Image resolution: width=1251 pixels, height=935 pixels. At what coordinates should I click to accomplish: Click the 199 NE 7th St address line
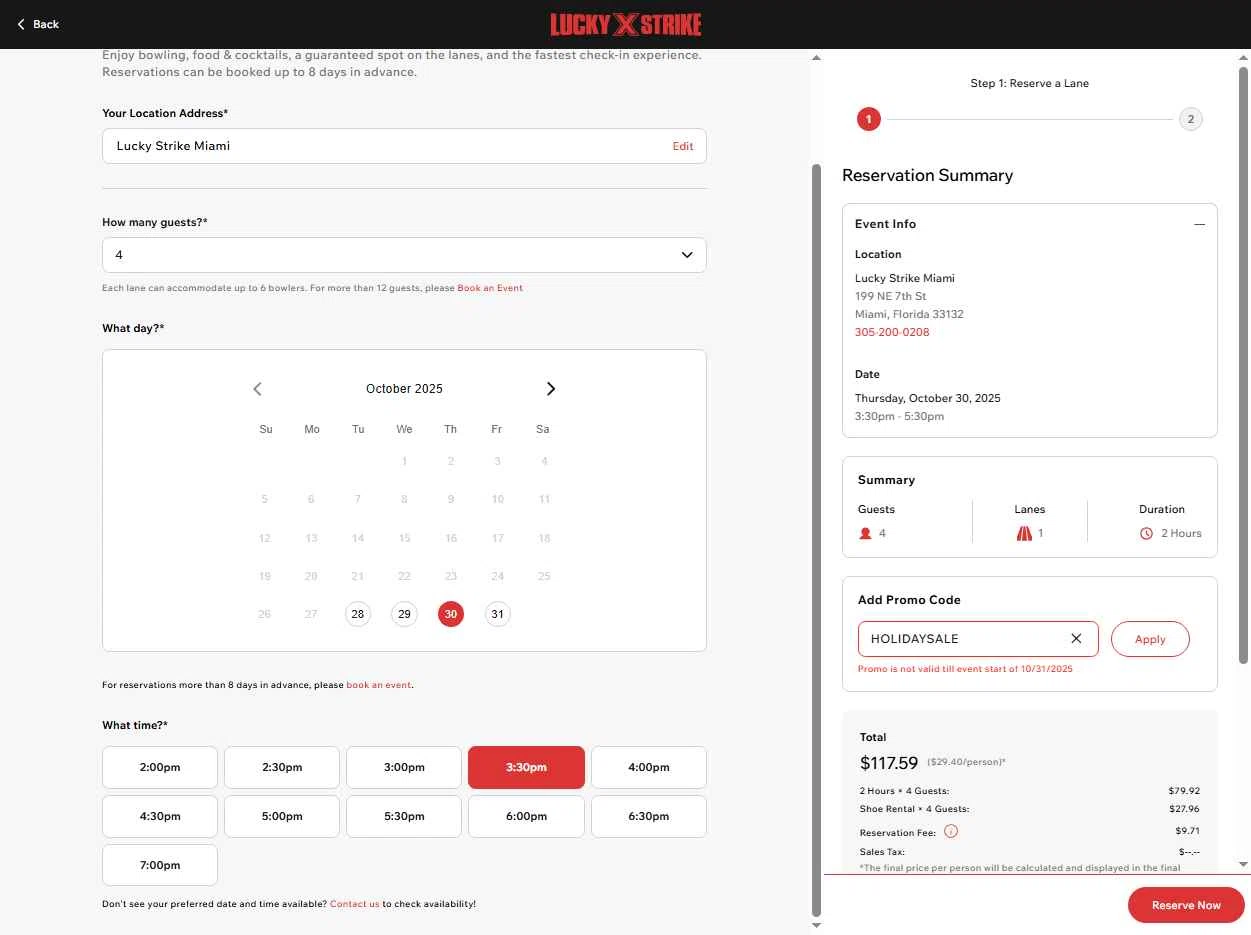point(891,296)
